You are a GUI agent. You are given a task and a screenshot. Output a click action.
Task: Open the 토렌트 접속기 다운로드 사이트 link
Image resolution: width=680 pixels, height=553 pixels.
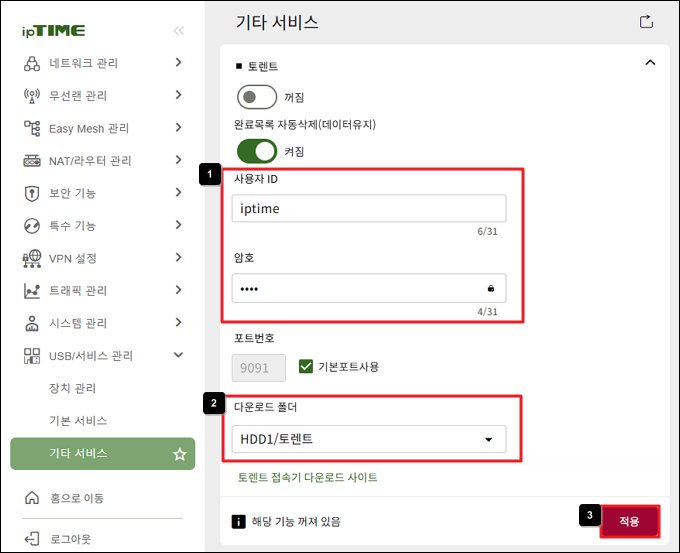coord(307,478)
